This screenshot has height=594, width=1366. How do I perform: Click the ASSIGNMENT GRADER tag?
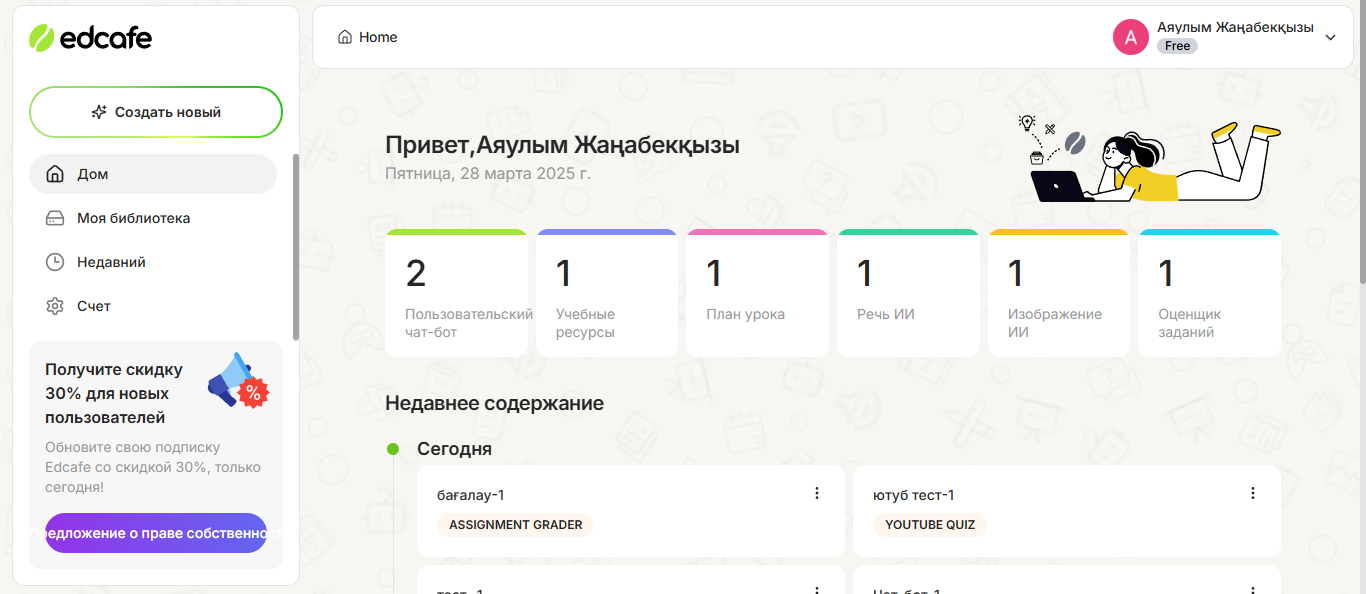pos(516,525)
